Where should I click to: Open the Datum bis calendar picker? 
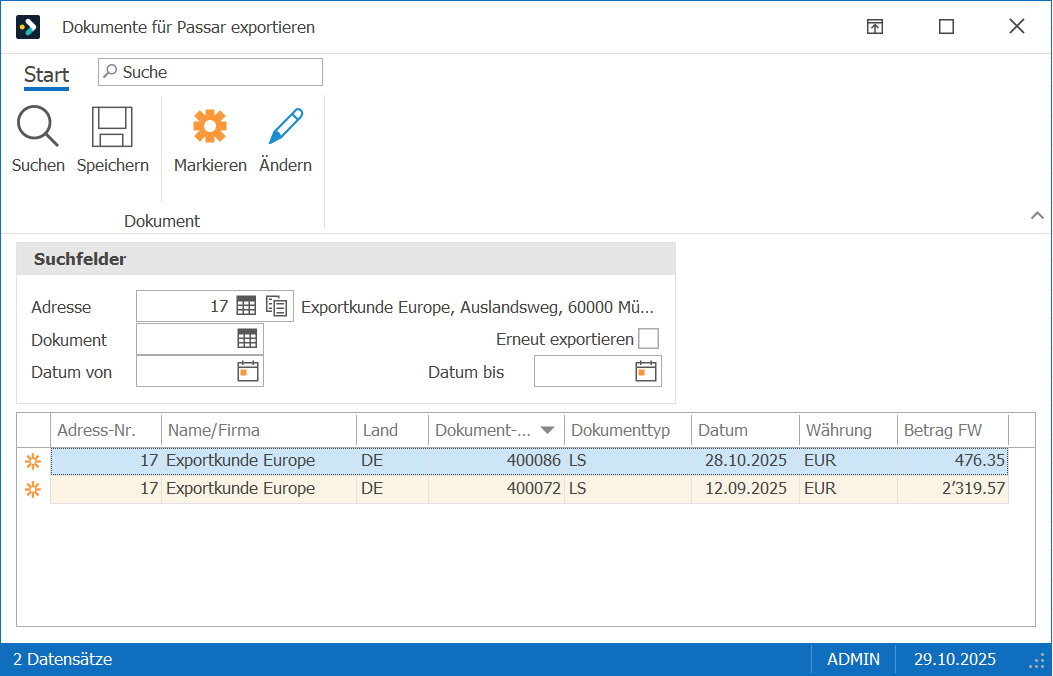click(x=646, y=371)
